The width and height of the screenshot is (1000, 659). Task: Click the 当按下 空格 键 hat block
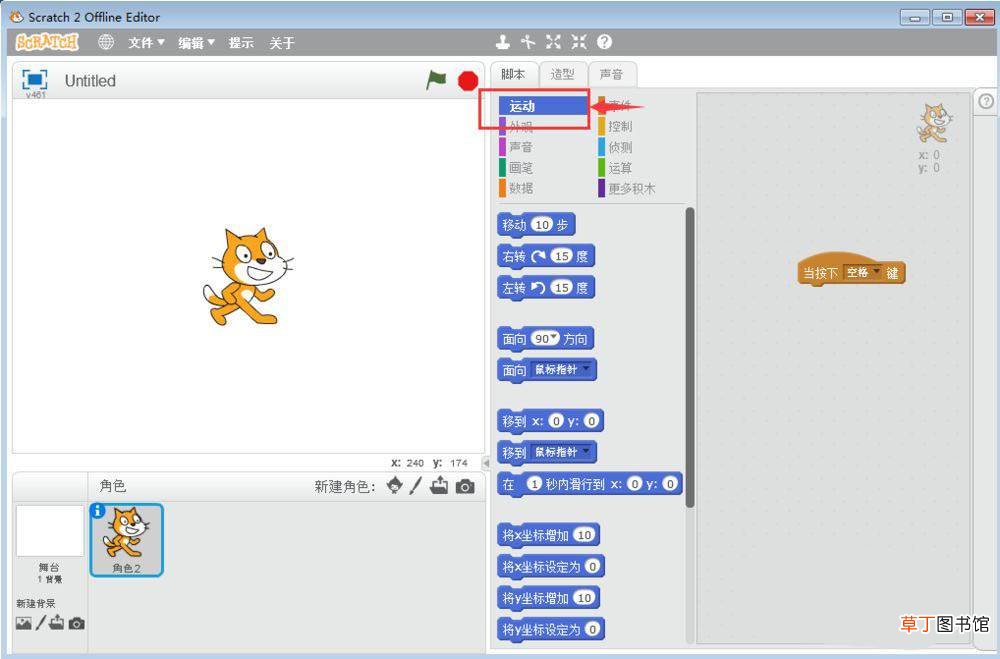click(851, 270)
